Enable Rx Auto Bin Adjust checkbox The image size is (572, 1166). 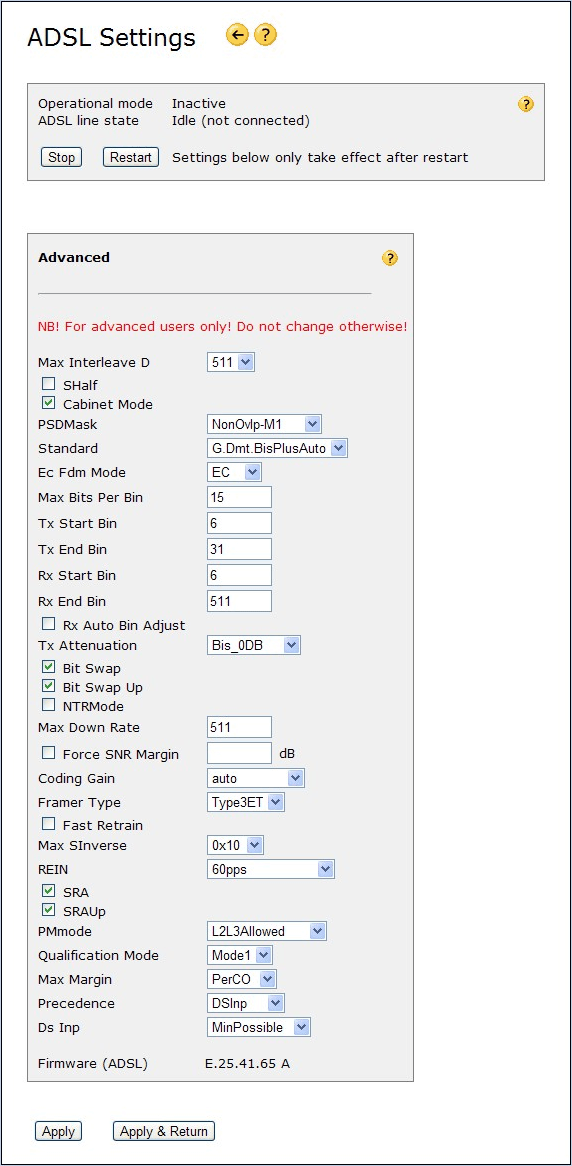(x=48, y=624)
